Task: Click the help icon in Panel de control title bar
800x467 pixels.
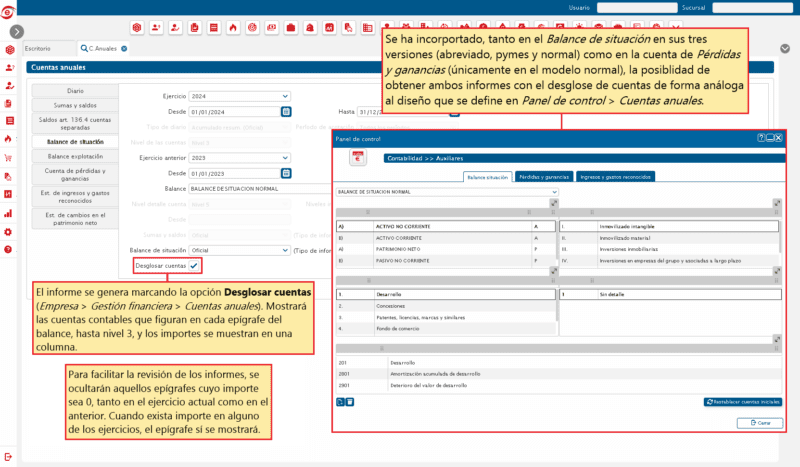Action: click(761, 138)
